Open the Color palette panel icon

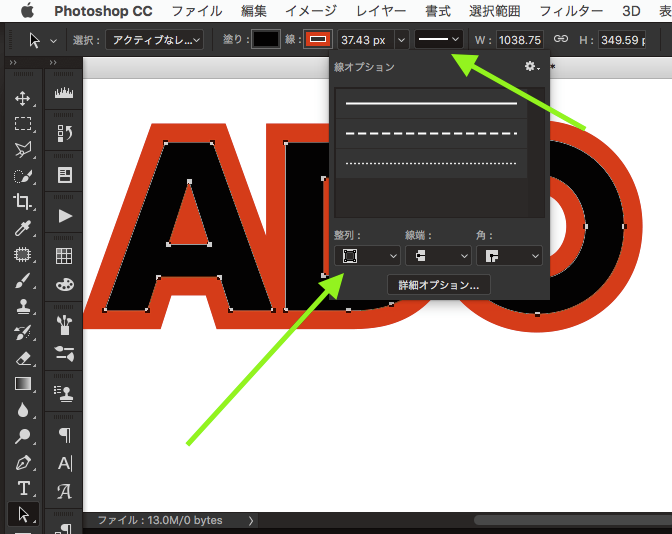click(x=64, y=285)
